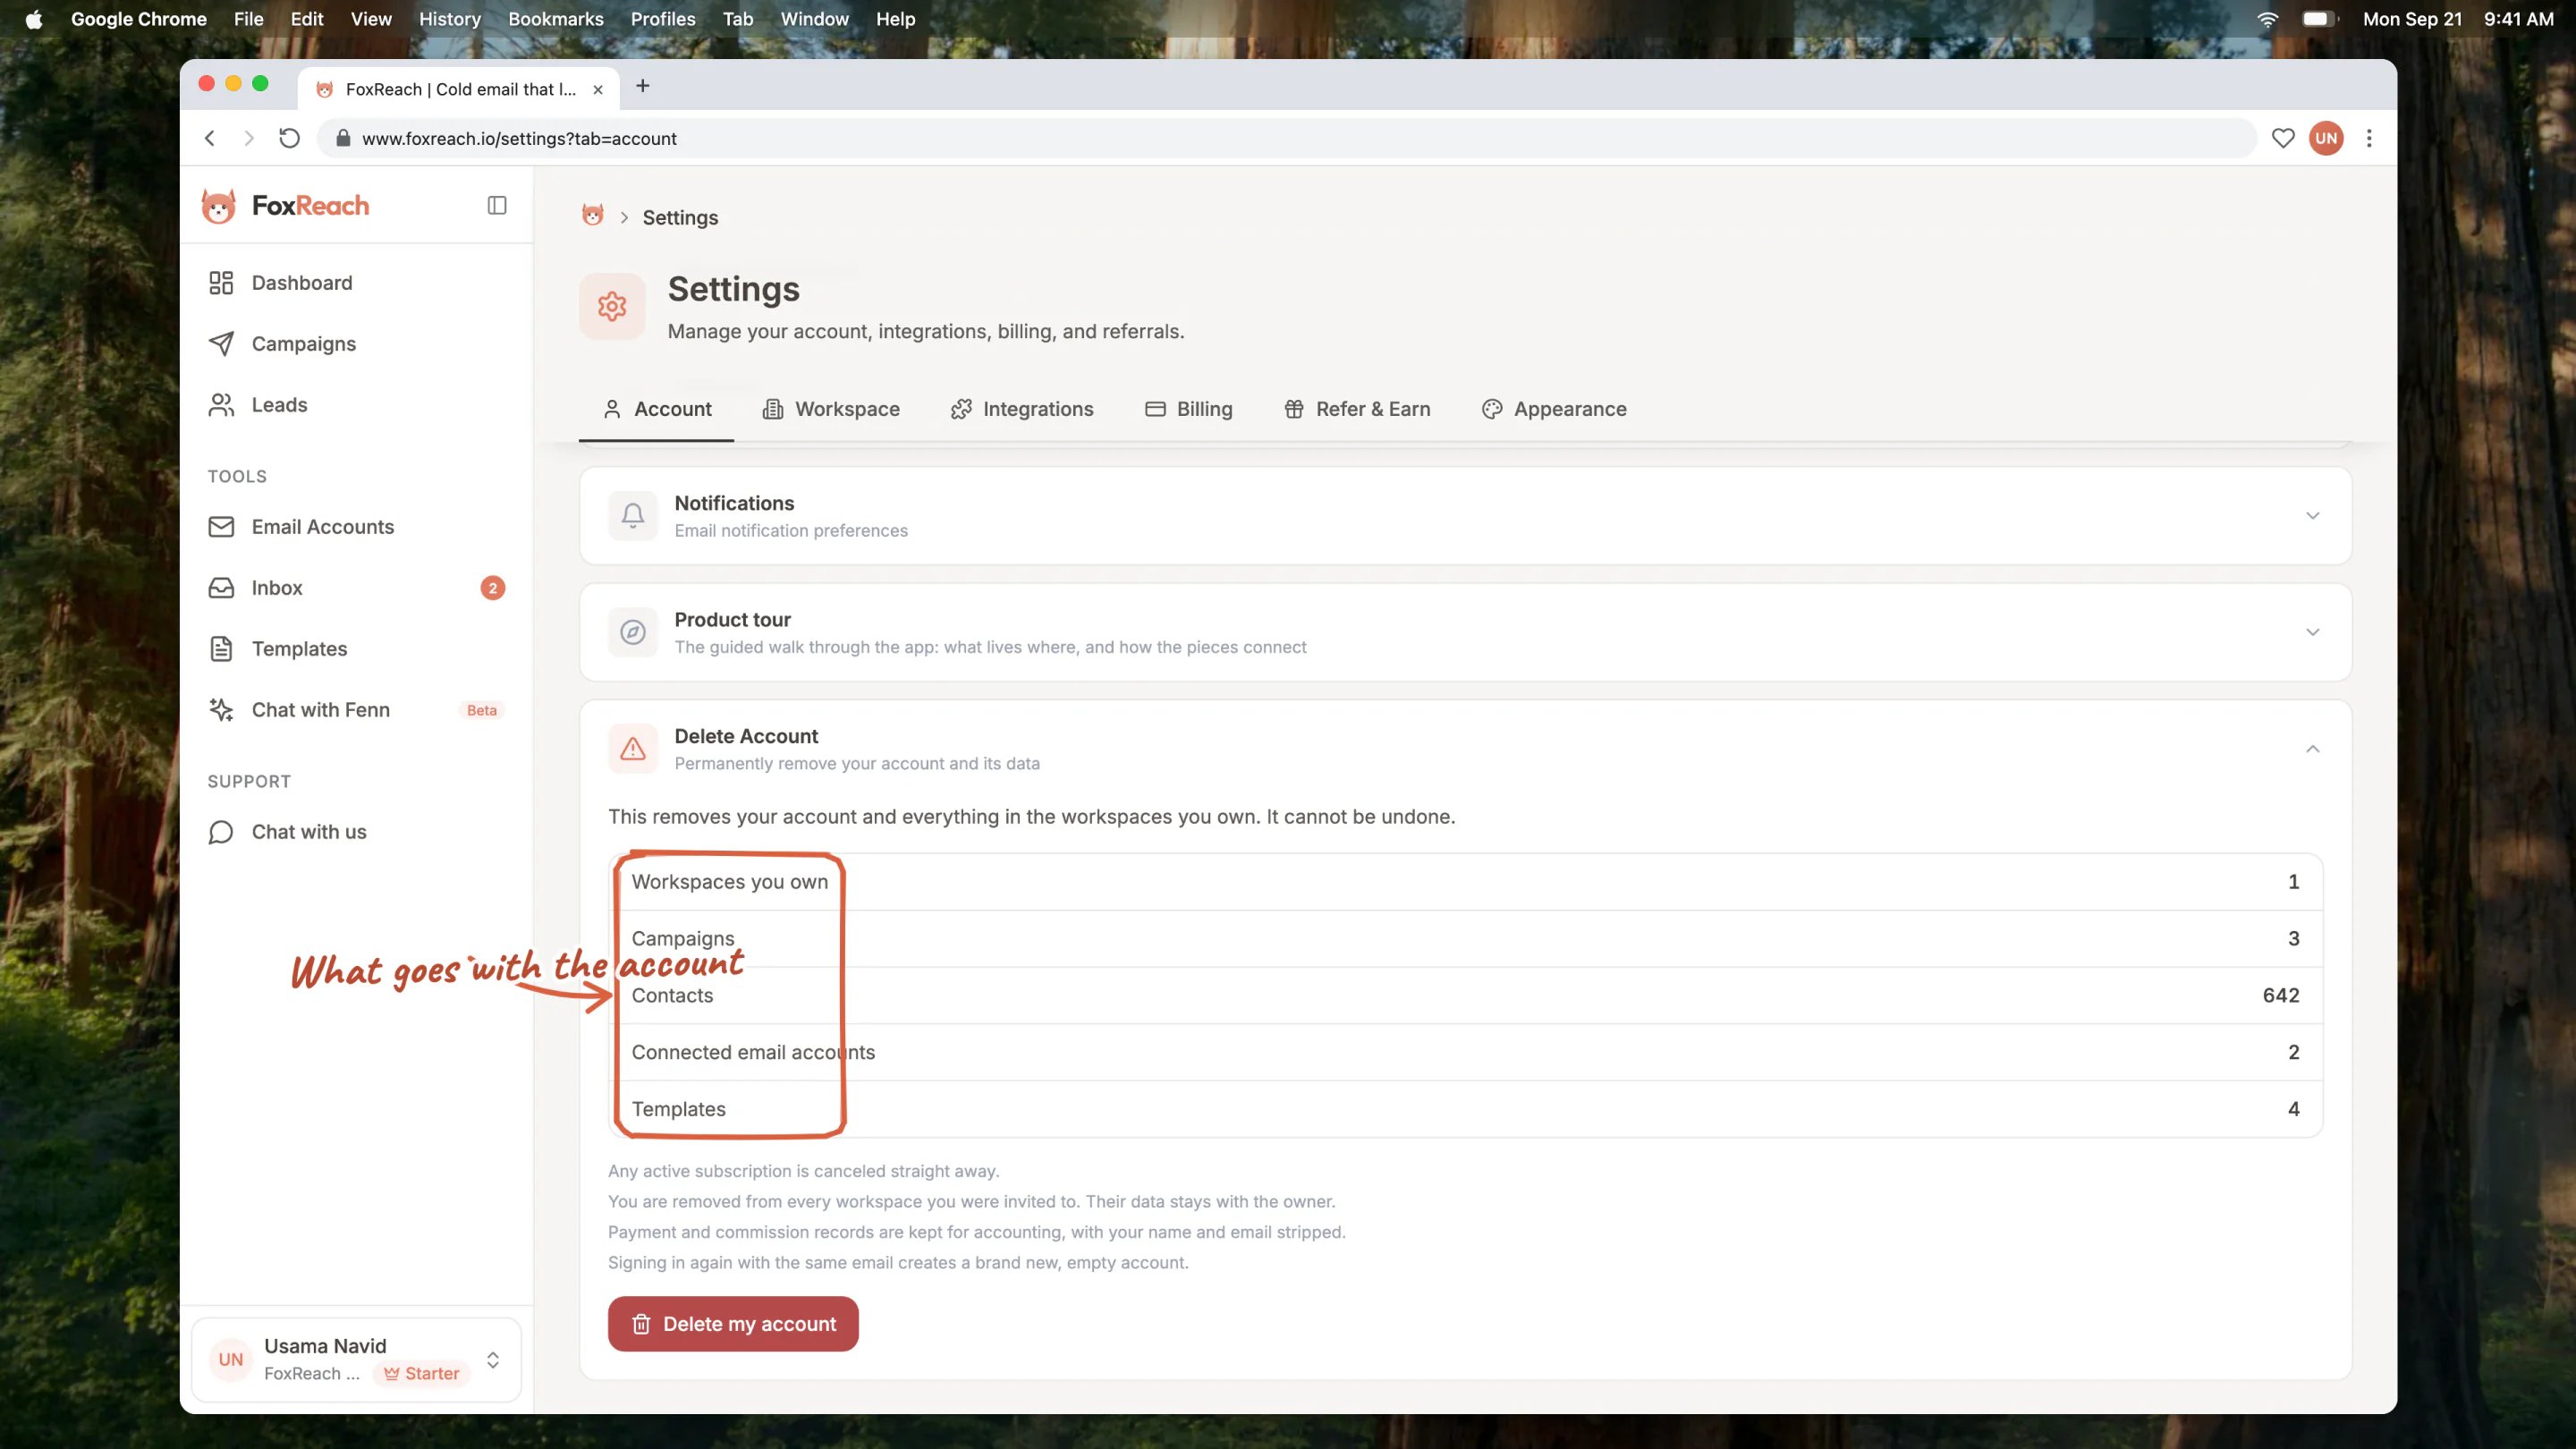The image size is (2576, 1449).
Task: Open the History menu in menu bar
Action: click(x=449, y=19)
